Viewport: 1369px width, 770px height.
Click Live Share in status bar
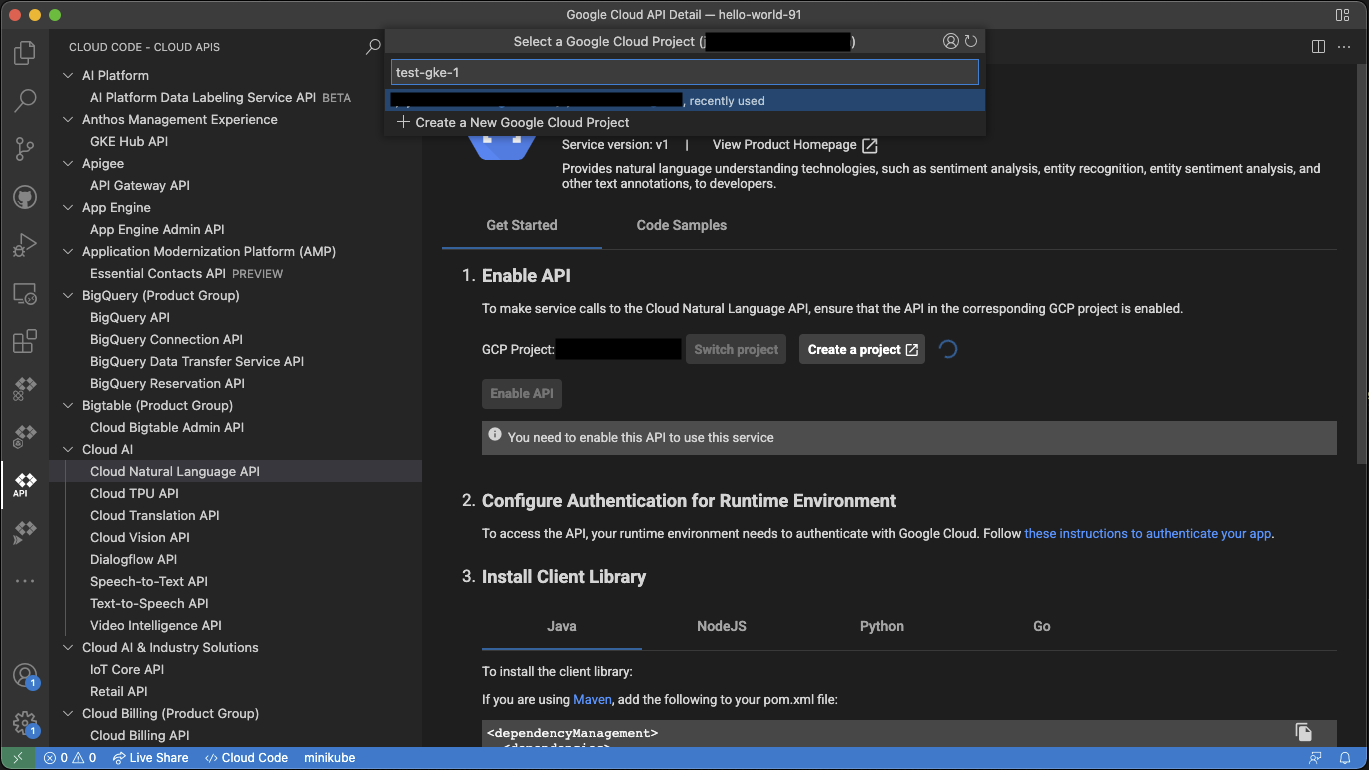pos(150,758)
